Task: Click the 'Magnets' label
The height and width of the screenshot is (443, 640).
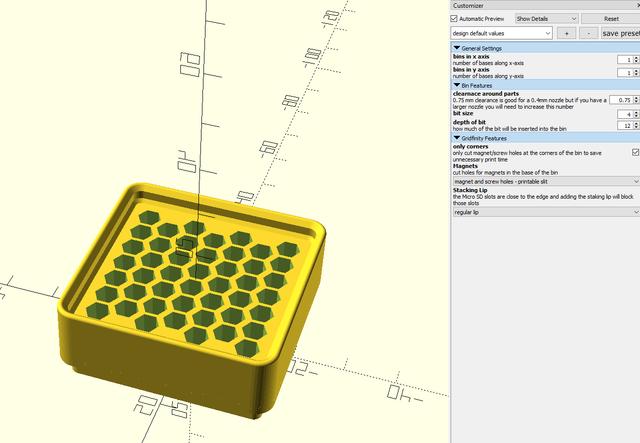Action: pos(465,166)
